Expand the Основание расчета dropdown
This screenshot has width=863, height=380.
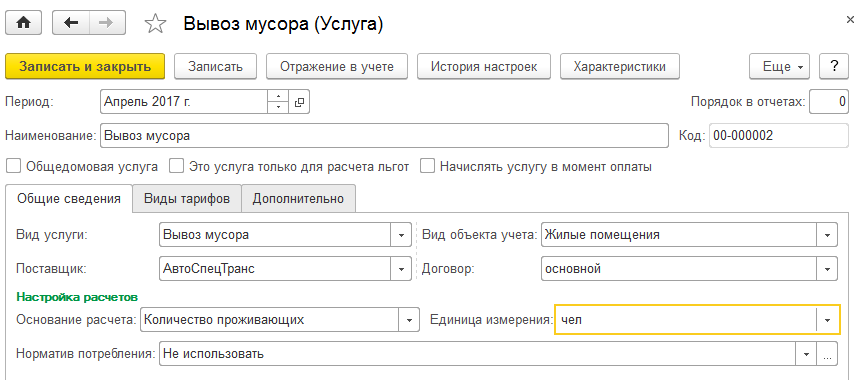(409, 319)
